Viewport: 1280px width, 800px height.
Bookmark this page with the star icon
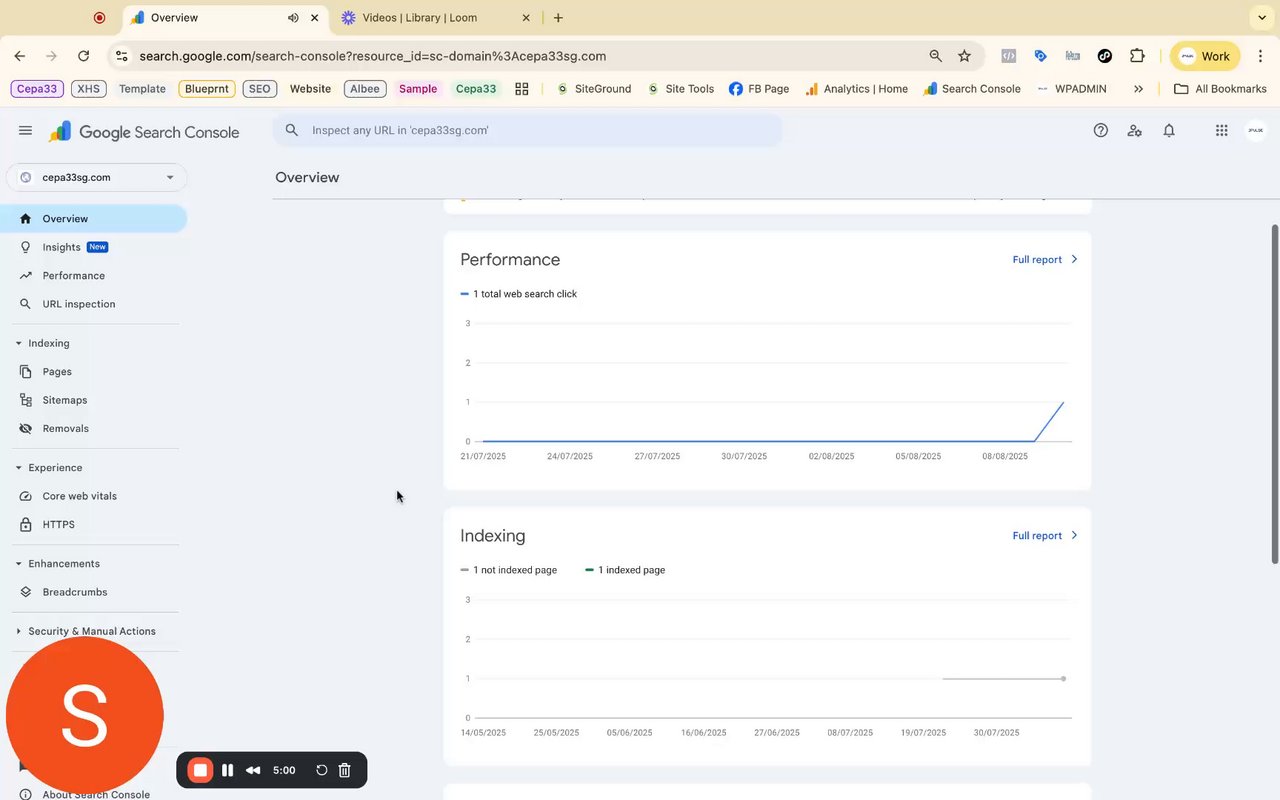[x=964, y=56]
